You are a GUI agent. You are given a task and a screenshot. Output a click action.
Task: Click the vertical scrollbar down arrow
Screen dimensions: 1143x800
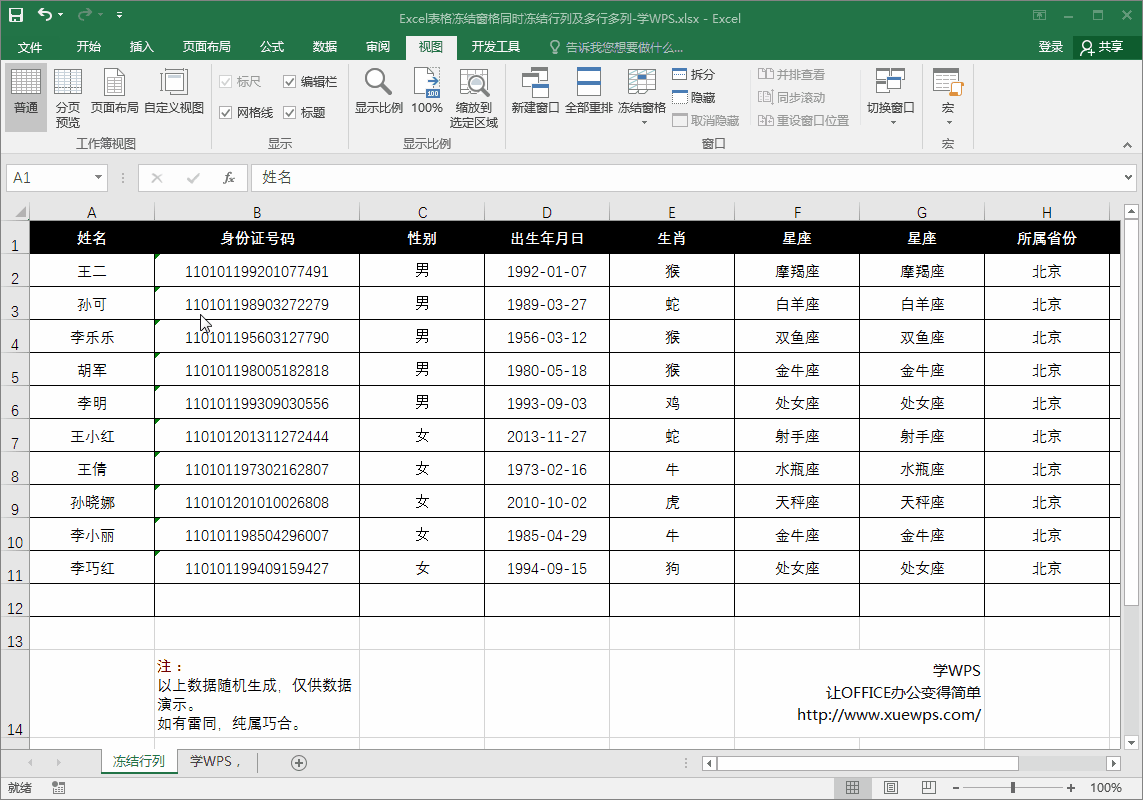click(1131, 743)
